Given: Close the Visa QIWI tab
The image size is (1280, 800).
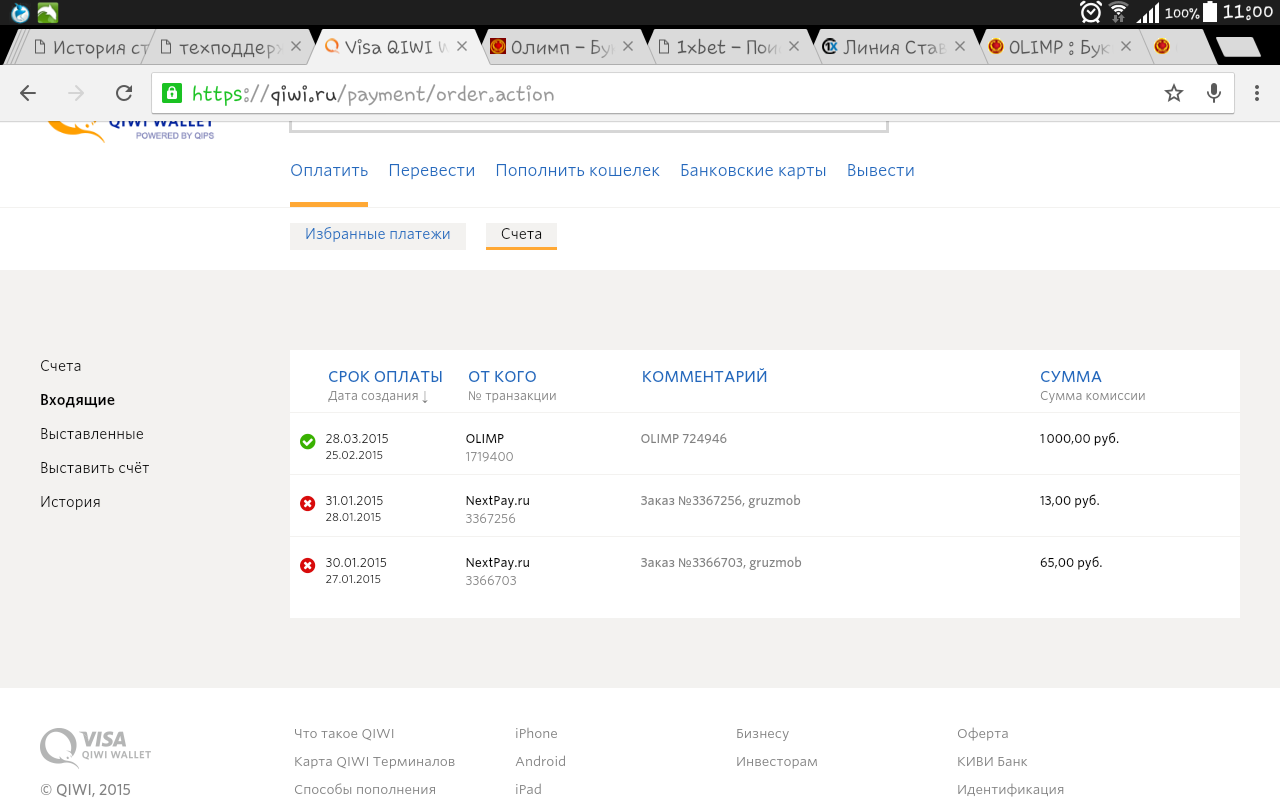Looking at the screenshot, I should (462, 46).
